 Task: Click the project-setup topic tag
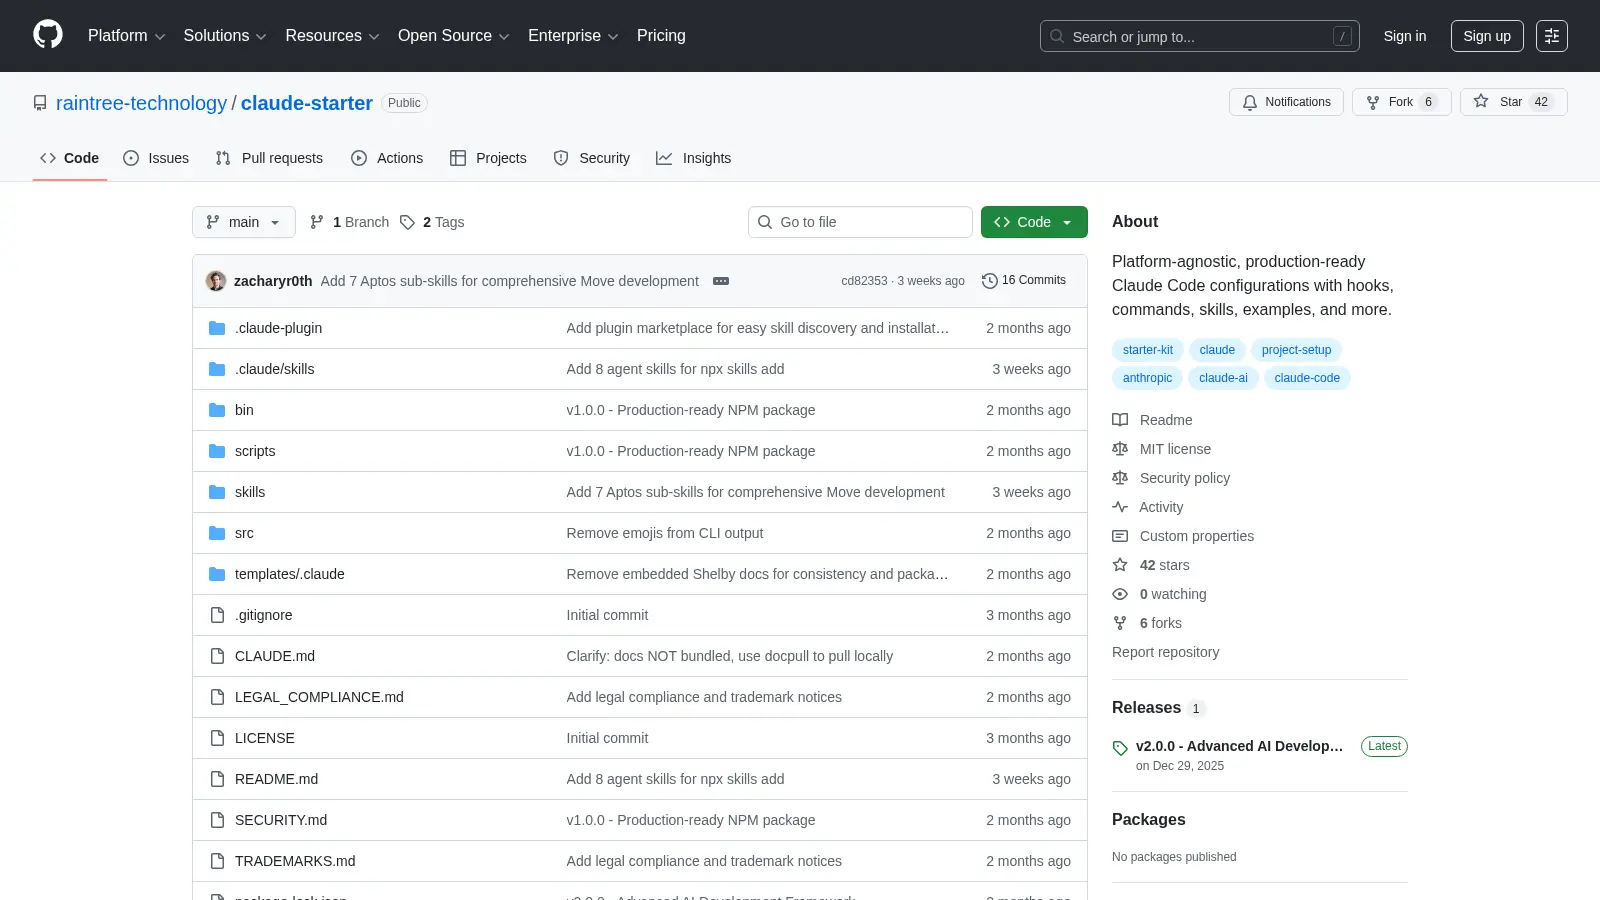[1296, 350]
